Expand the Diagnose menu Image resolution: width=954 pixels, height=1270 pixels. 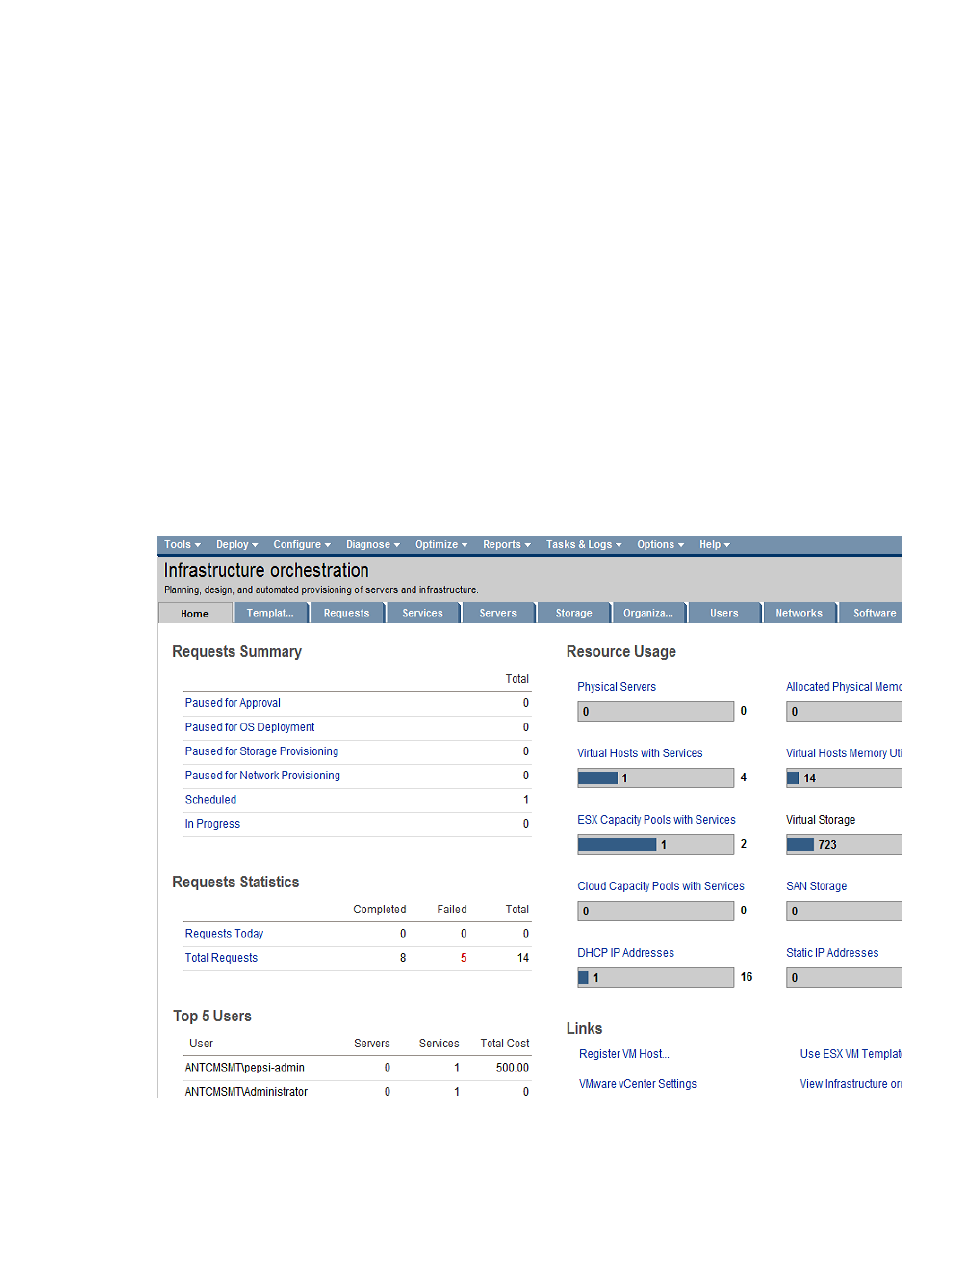coord(372,545)
